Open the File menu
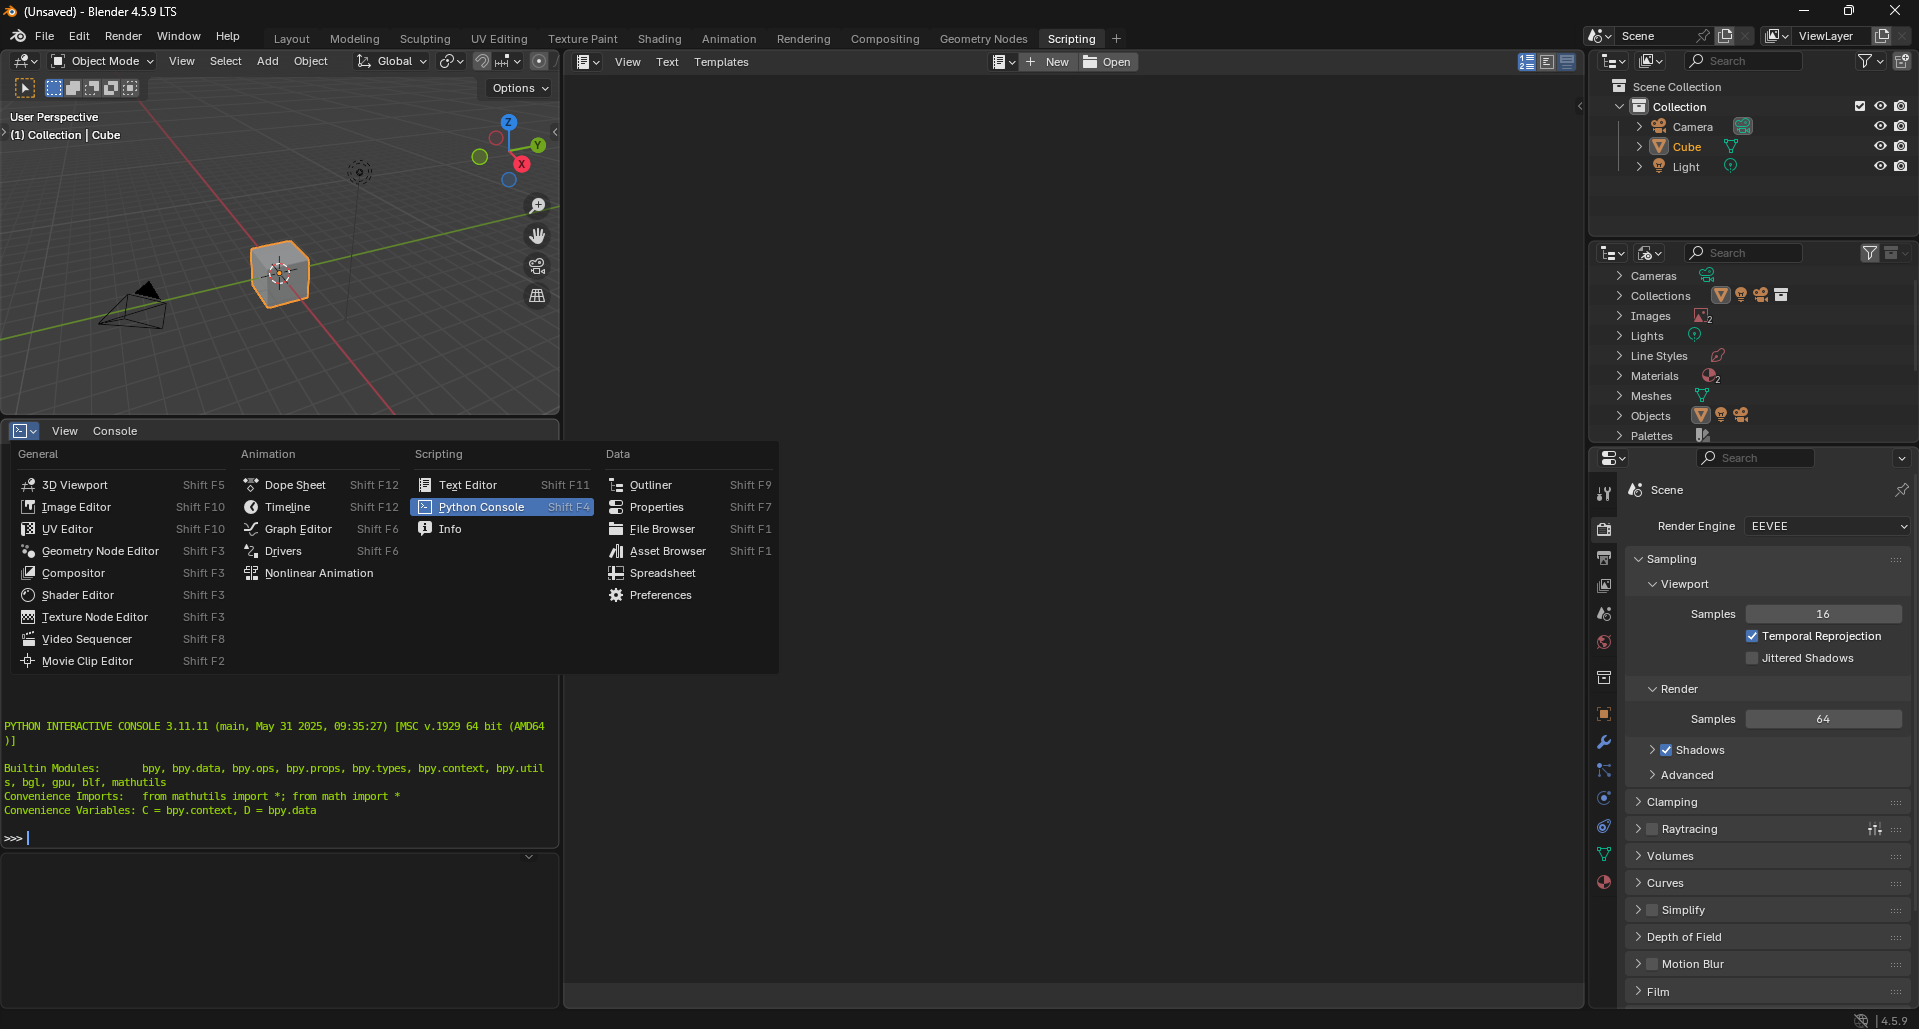Image resolution: width=1919 pixels, height=1029 pixels. 45,36
